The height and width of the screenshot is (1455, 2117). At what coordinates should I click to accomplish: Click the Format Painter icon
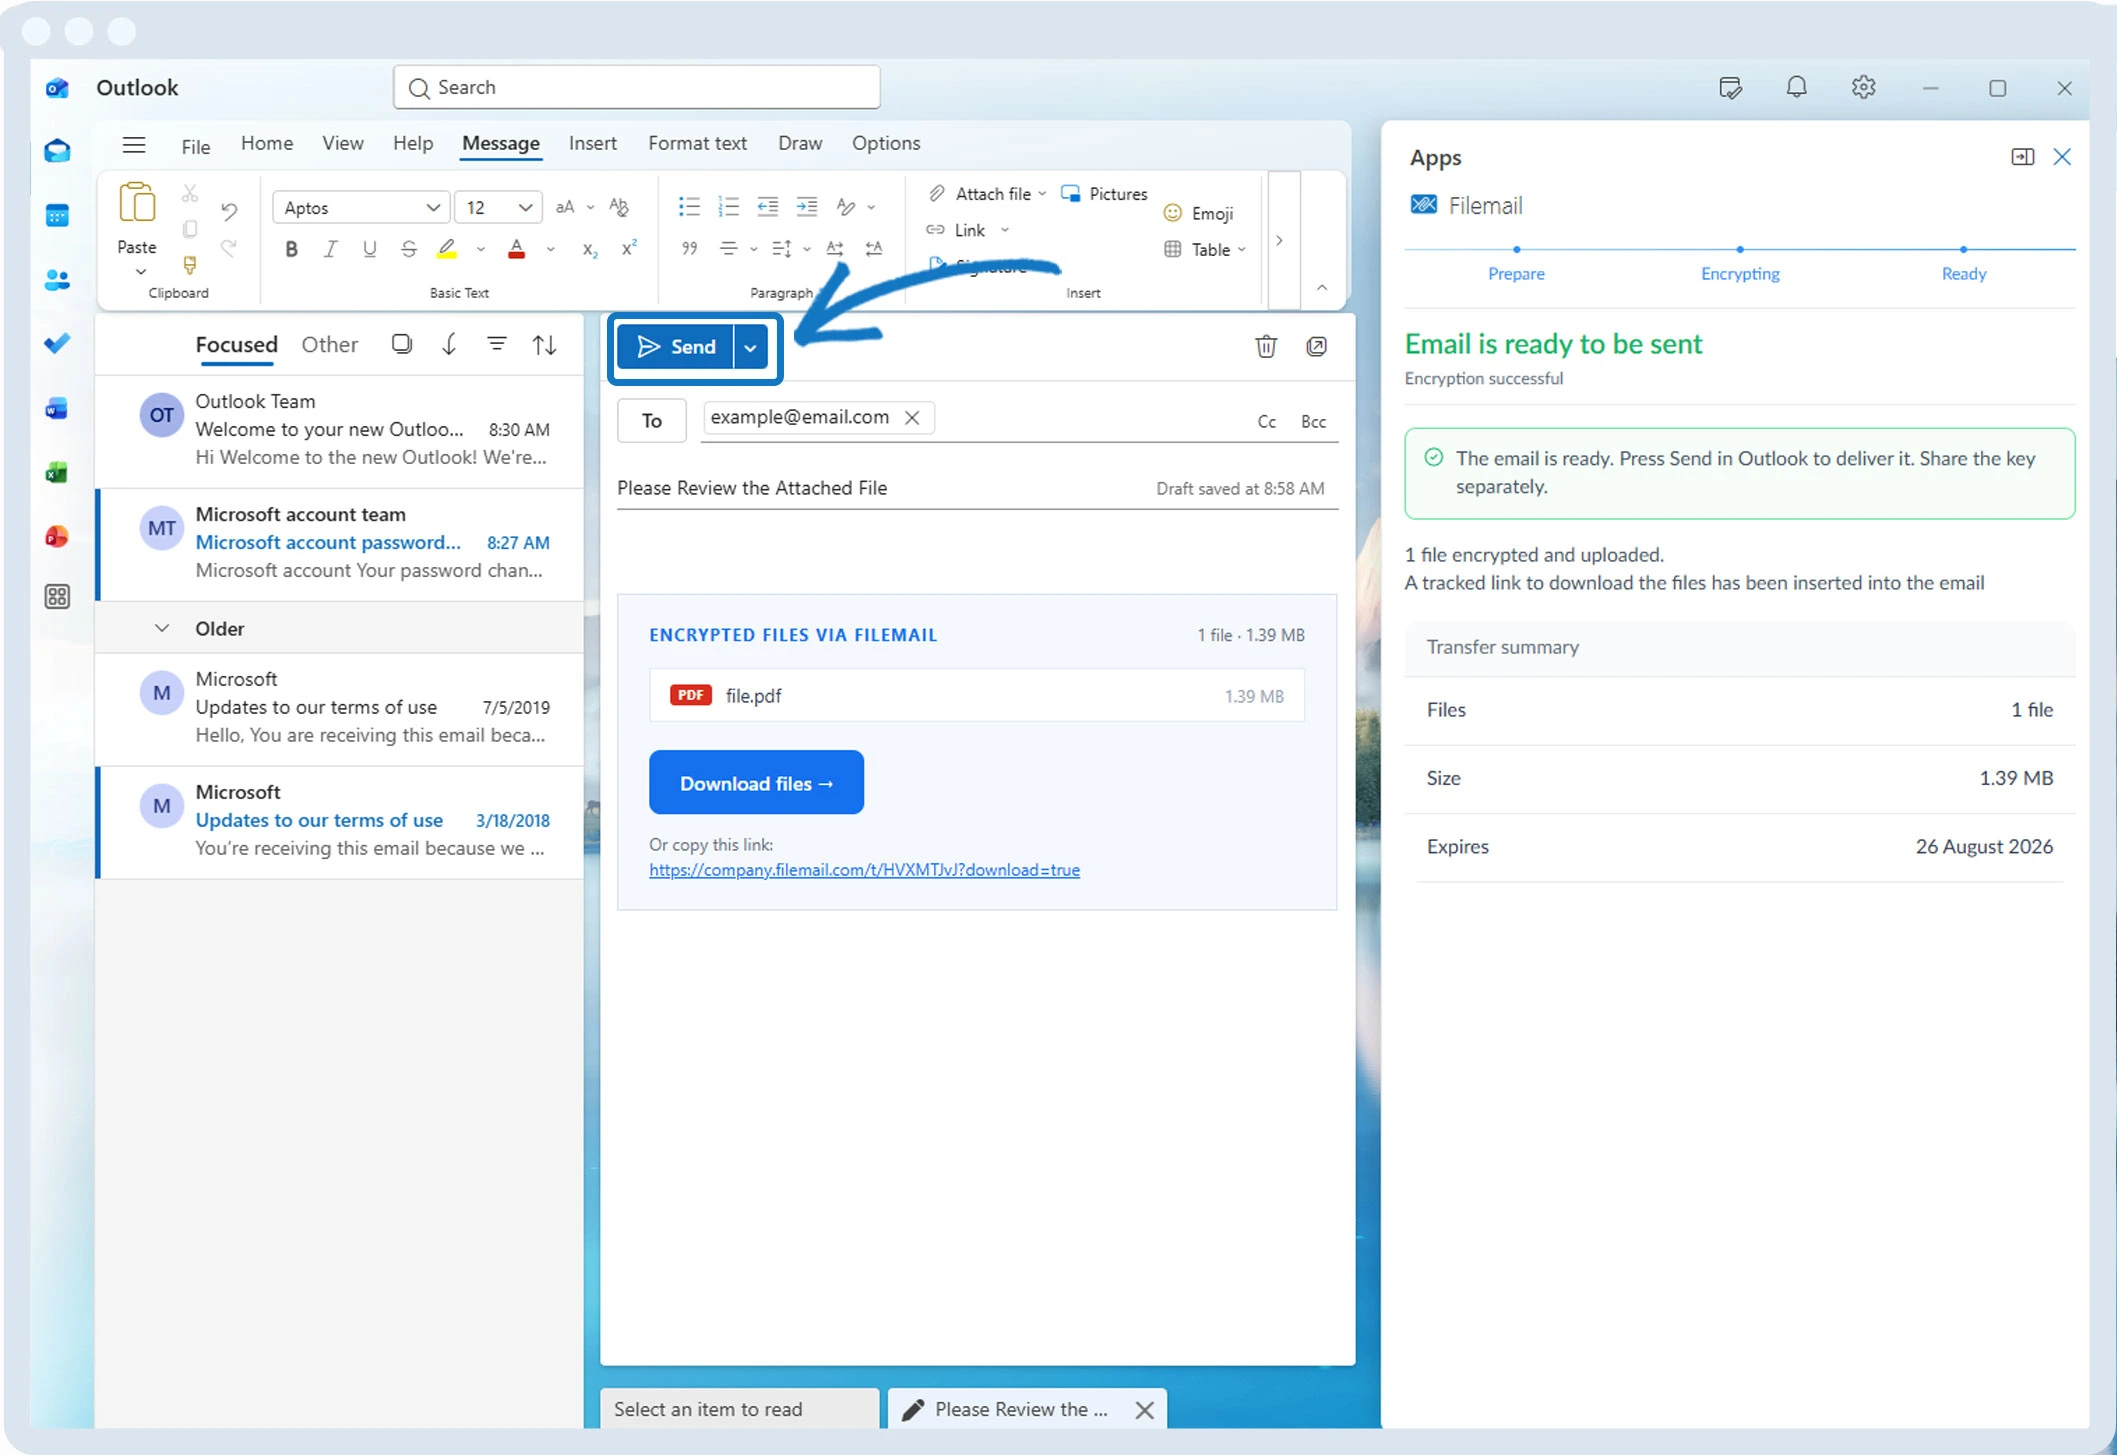(189, 265)
